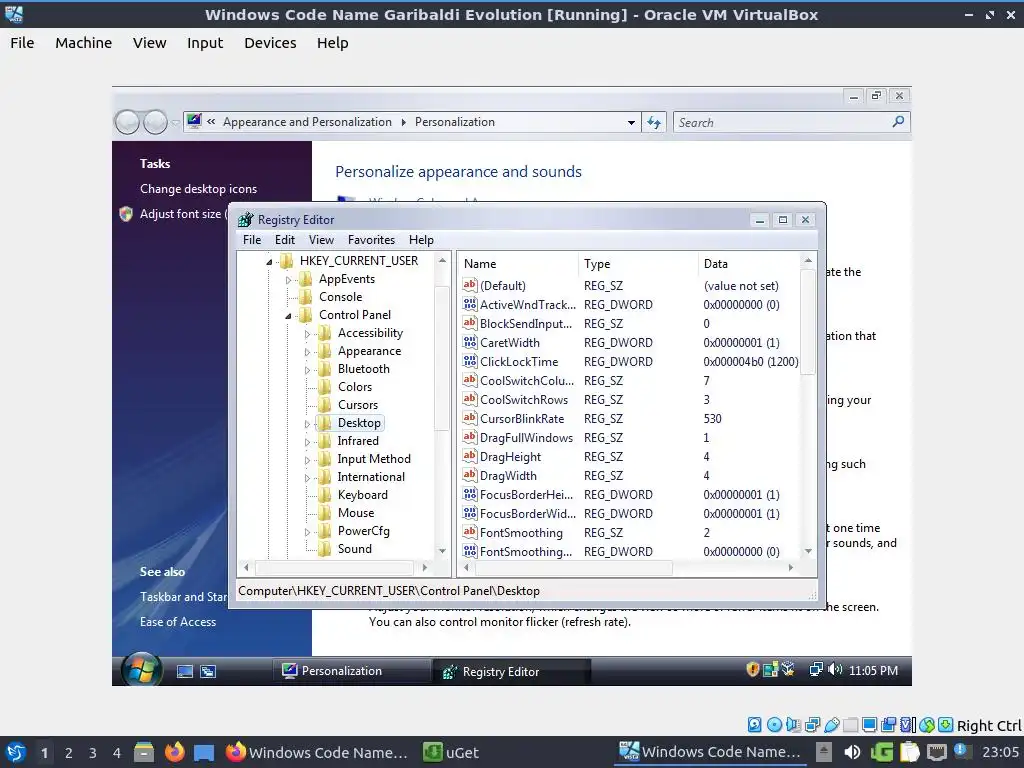Open Change desktop icons link

point(199,189)
